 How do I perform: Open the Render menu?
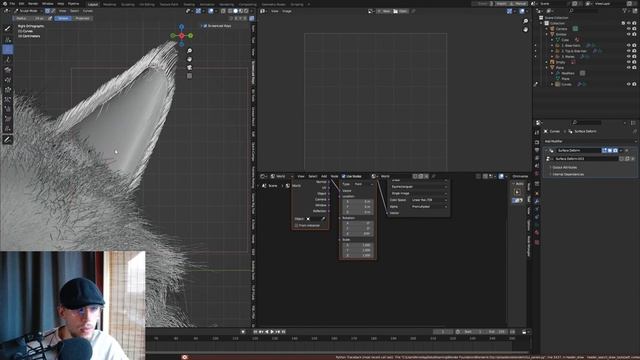pyautogui.click(x=33, y=4)
